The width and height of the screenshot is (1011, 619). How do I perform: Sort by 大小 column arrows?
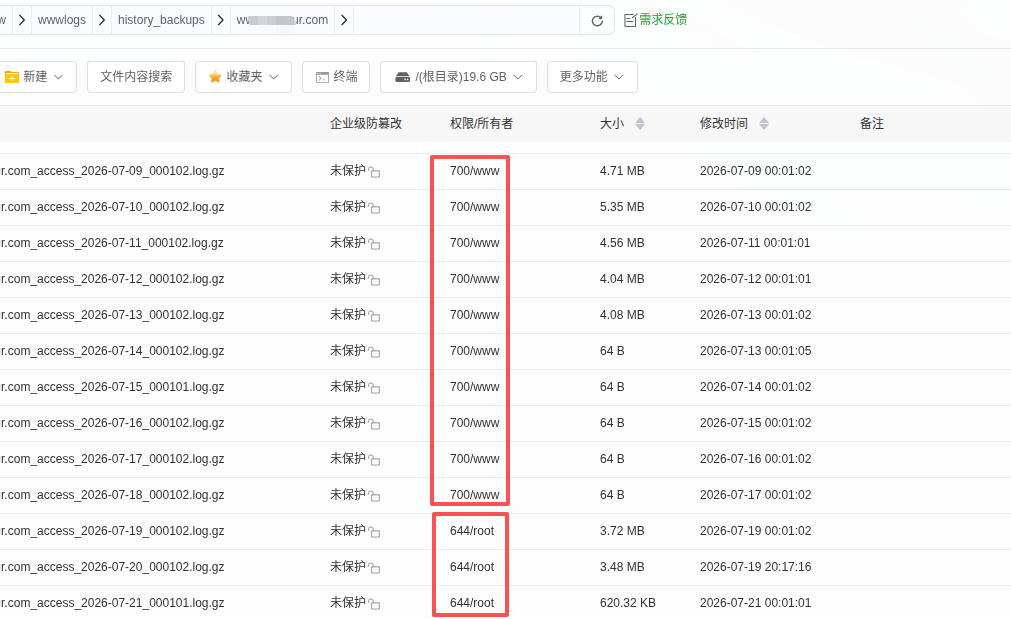tap(640, 124)
